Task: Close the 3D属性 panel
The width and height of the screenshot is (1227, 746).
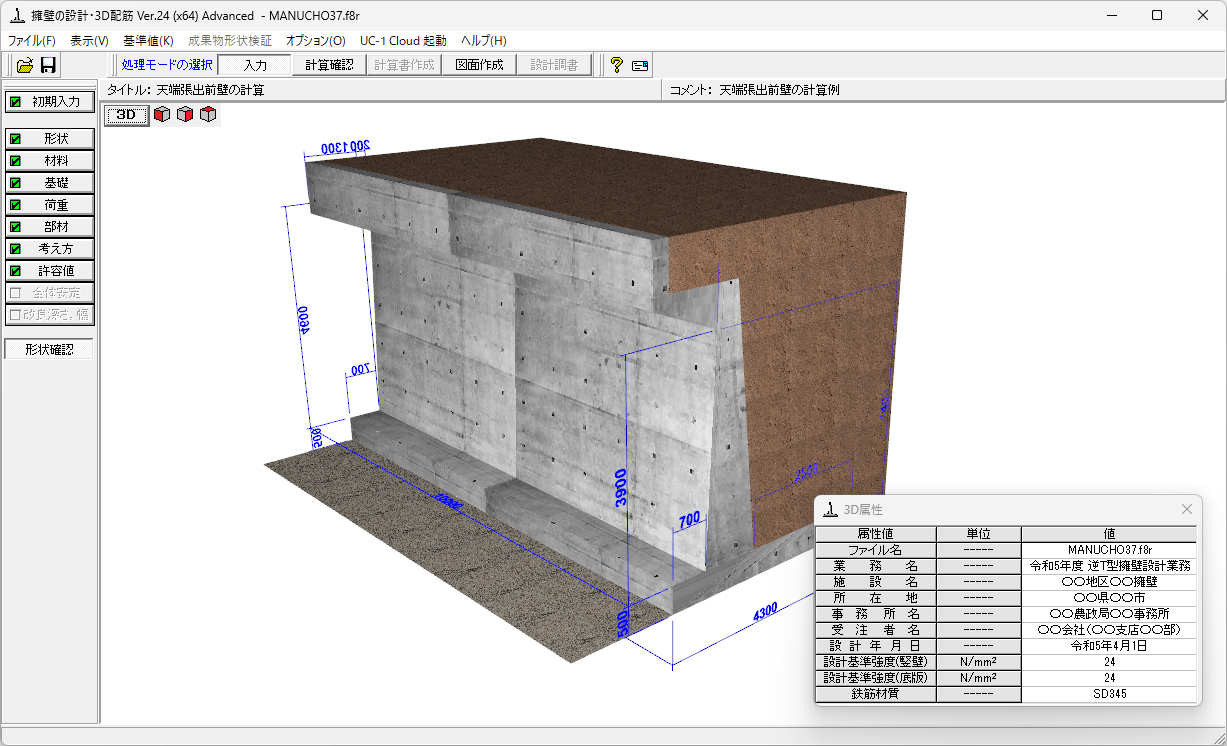Action: [x=1187, y=509]
